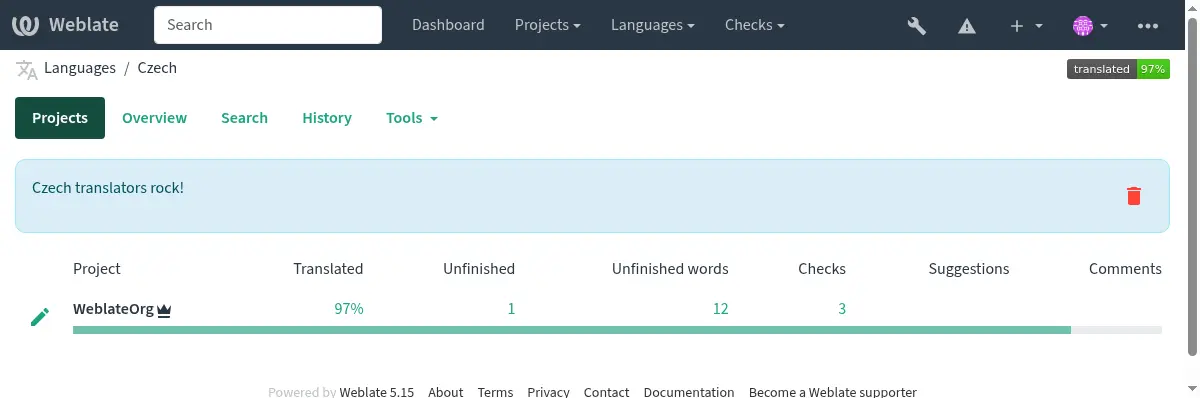The height and width of the screenshot is (398, 1200).
Task: Click the crown icon next to WeblateOrg
Action: tap(165, 311)
